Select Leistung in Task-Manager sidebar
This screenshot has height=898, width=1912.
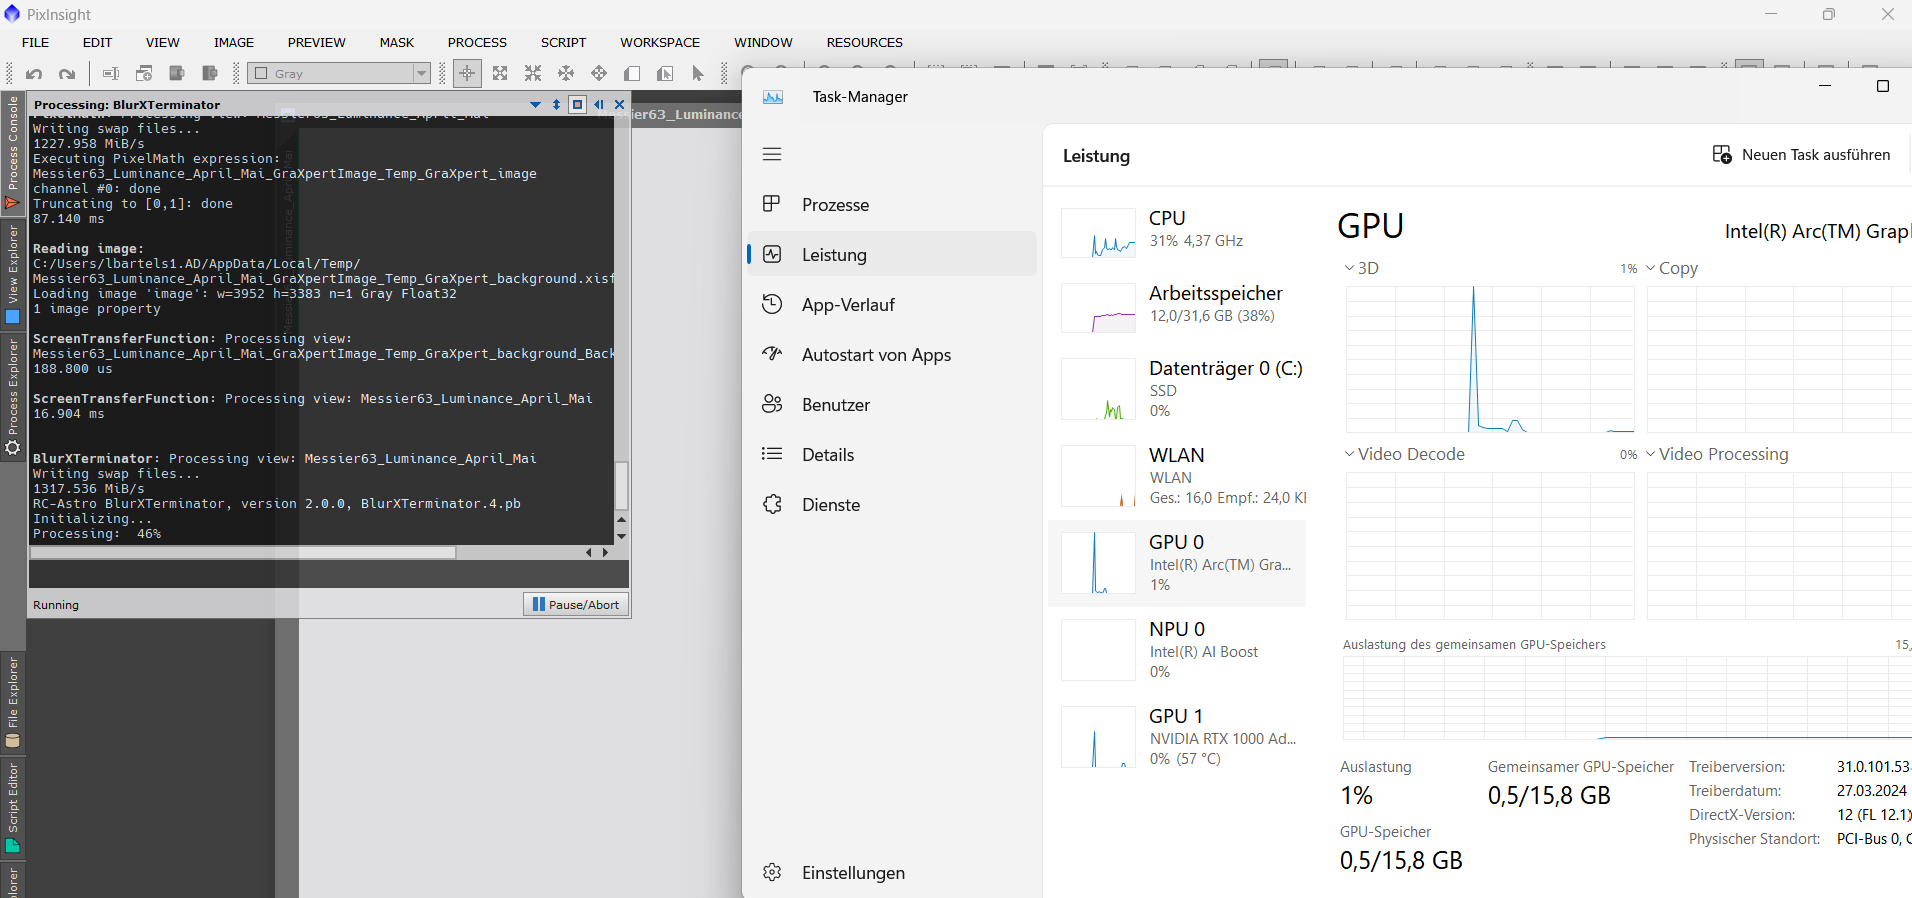(892, 255)
